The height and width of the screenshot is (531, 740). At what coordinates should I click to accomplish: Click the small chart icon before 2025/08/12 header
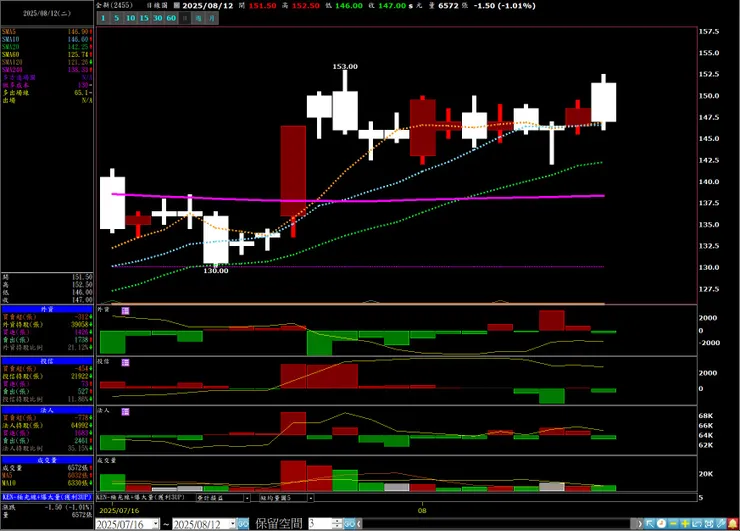click(177, 6)
